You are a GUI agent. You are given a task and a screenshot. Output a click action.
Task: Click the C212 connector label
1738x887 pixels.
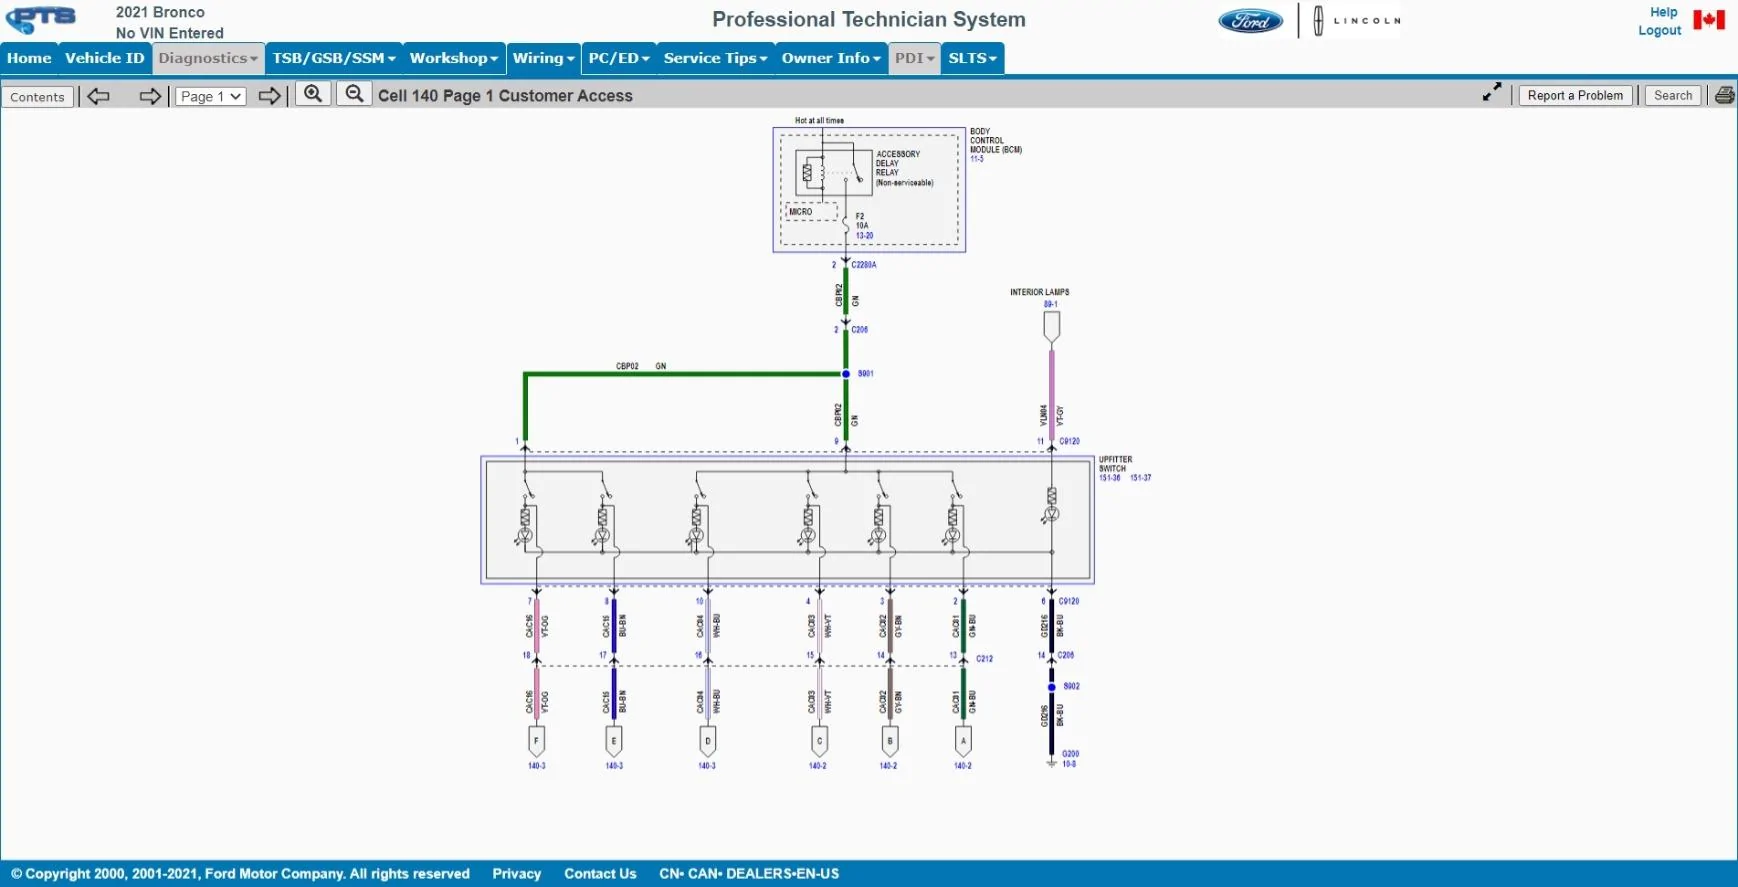pyautogui.click(x=985, y=659)
